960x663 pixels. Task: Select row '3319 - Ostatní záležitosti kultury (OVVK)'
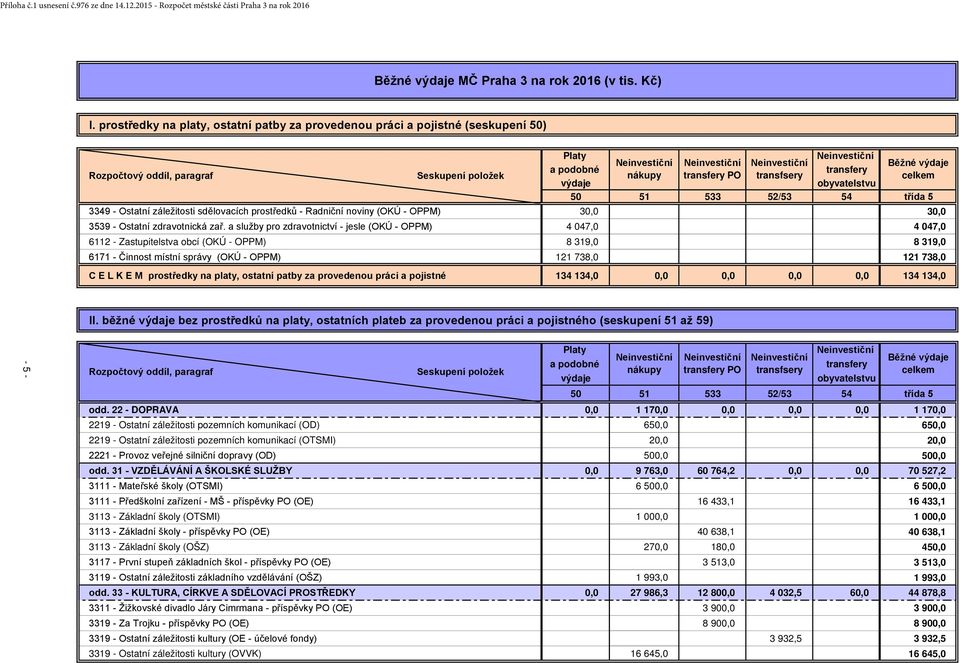pyautogui.click(x=517, y=654)
